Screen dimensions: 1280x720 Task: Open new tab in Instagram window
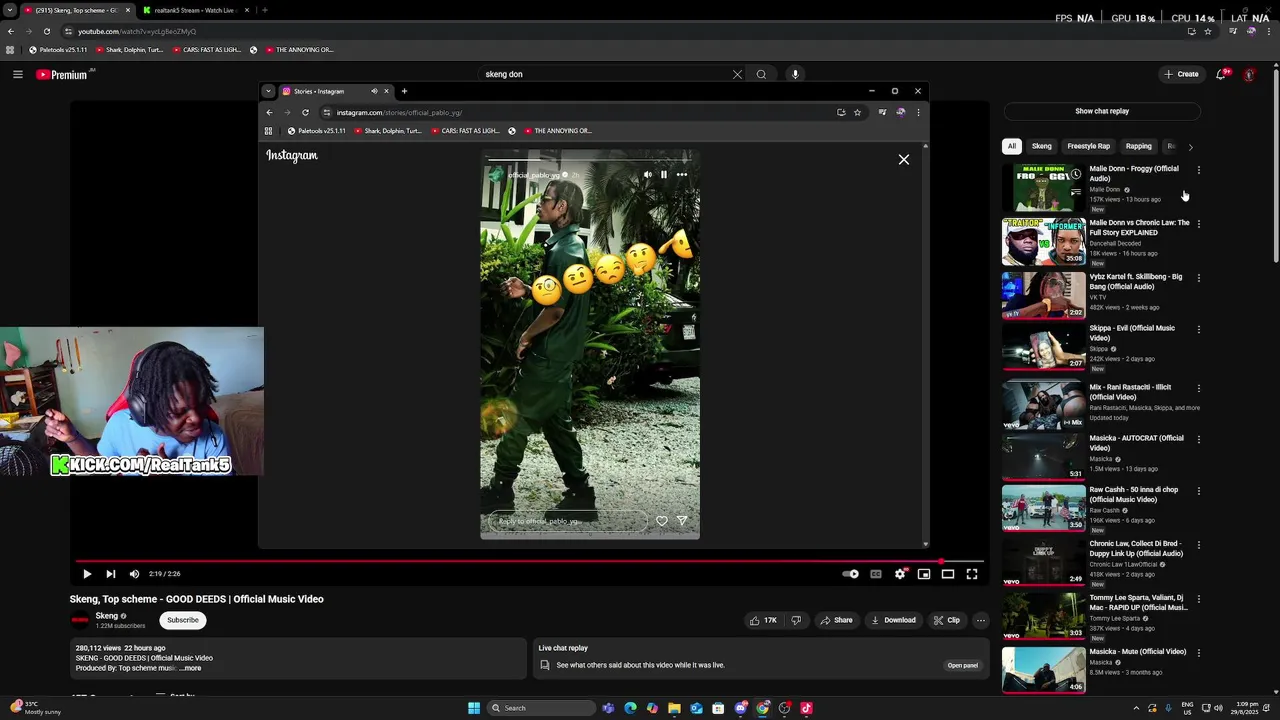(404, 91)
